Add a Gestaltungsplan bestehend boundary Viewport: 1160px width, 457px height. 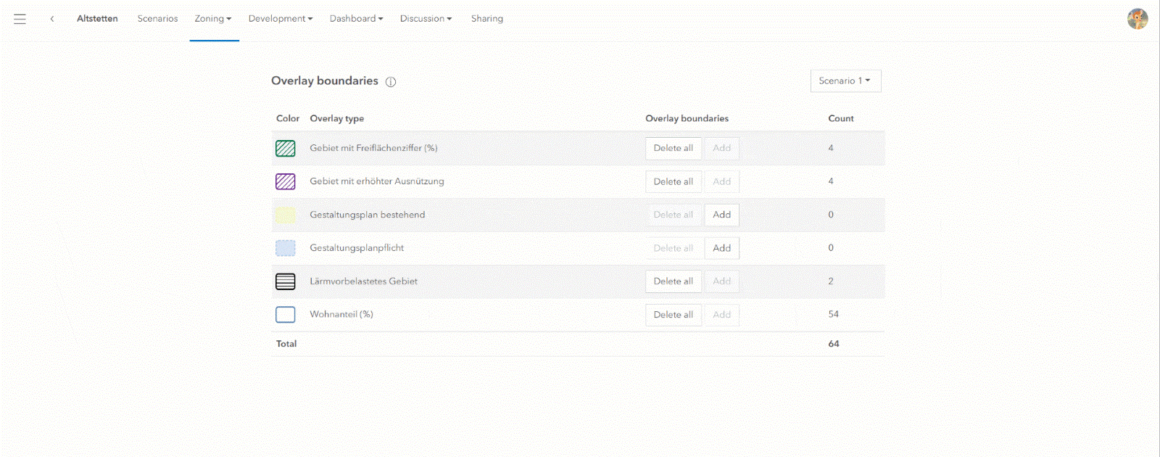(721, 214)
